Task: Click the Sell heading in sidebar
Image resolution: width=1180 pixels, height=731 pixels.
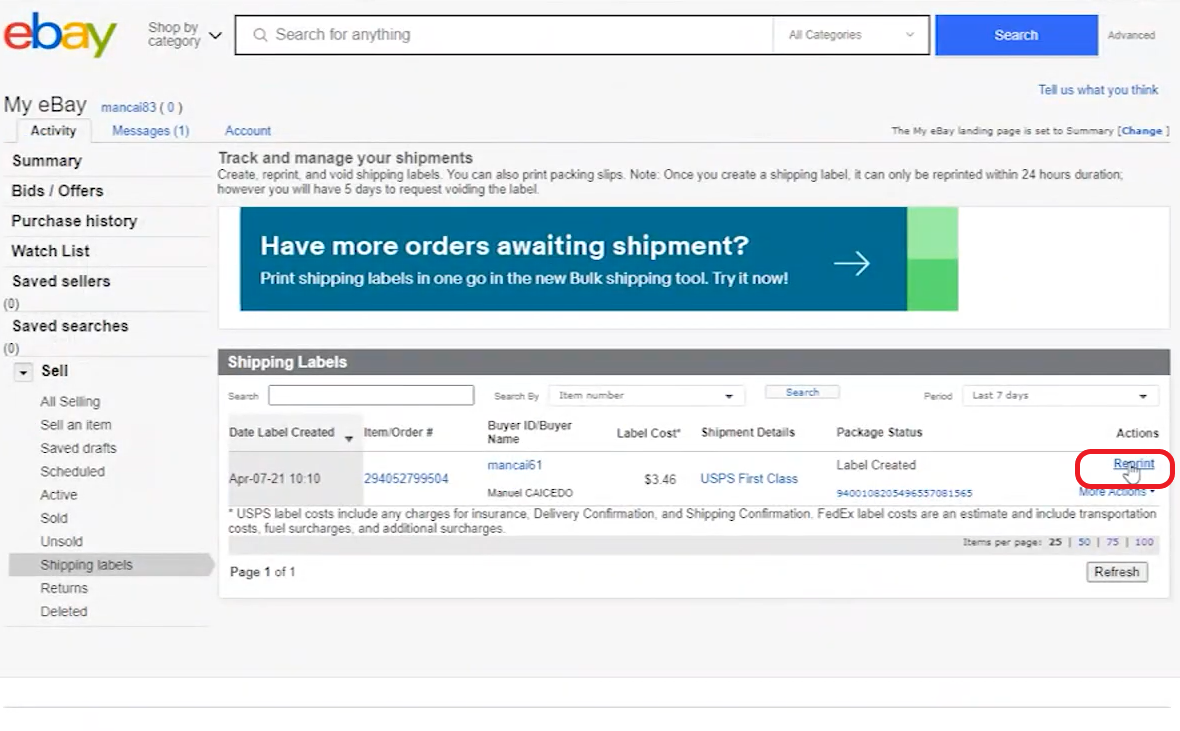Action: (54, 371)
